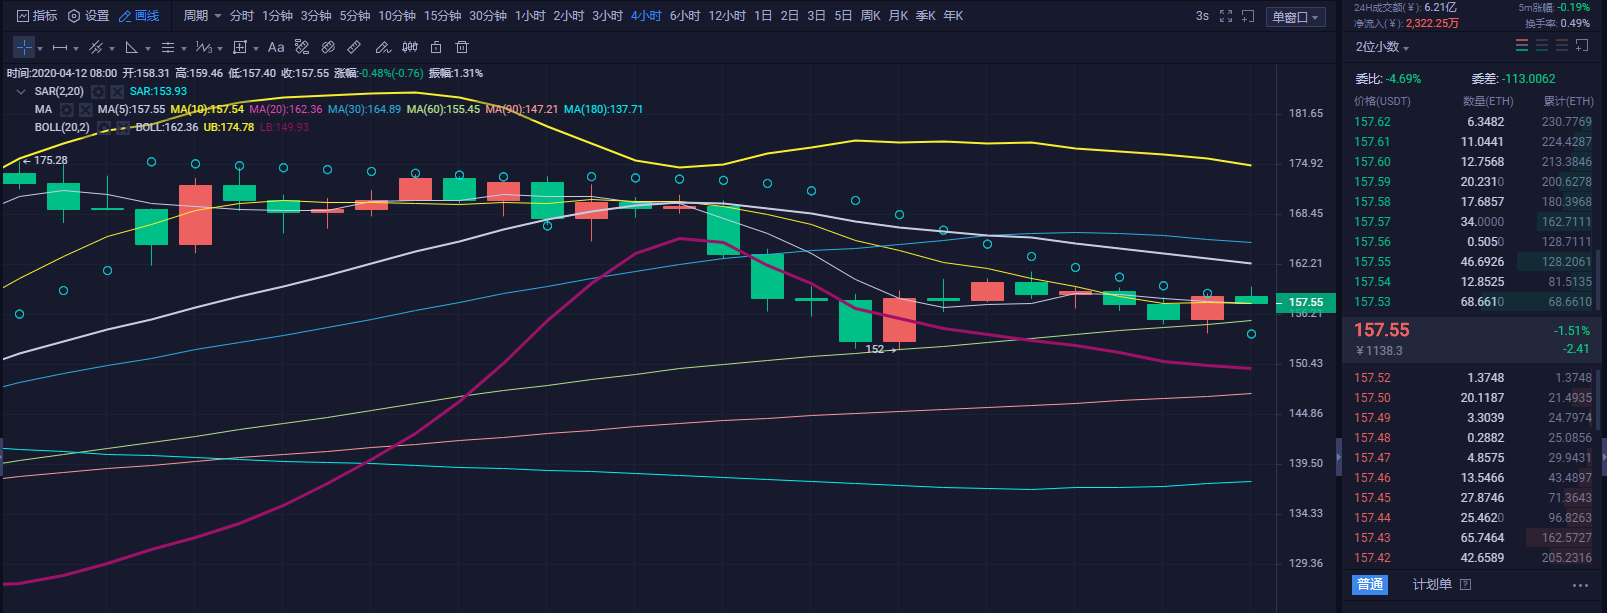1607x613 pixels.
Task: Enter fullscreen chart mode
Action: (x=1226, y=16)
